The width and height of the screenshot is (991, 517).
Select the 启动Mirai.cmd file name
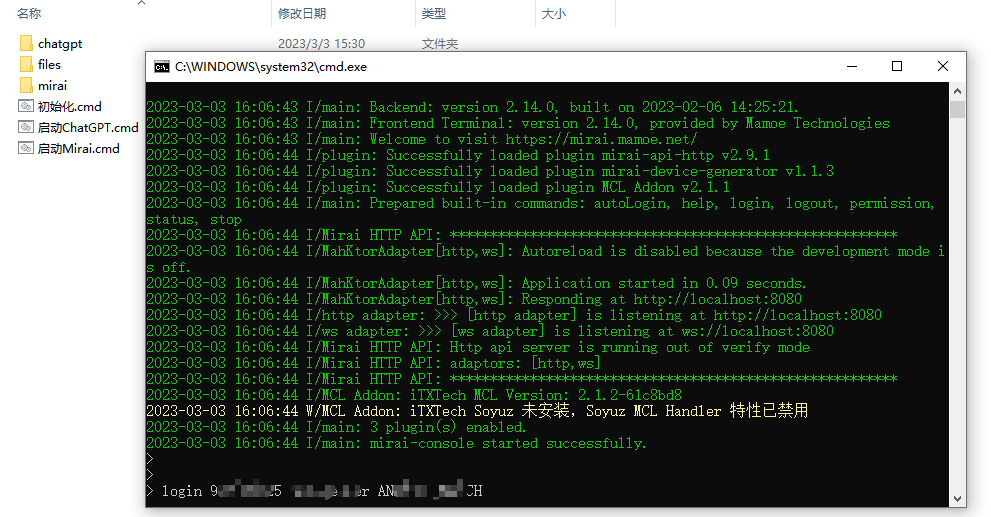click(x=78, y=148)
